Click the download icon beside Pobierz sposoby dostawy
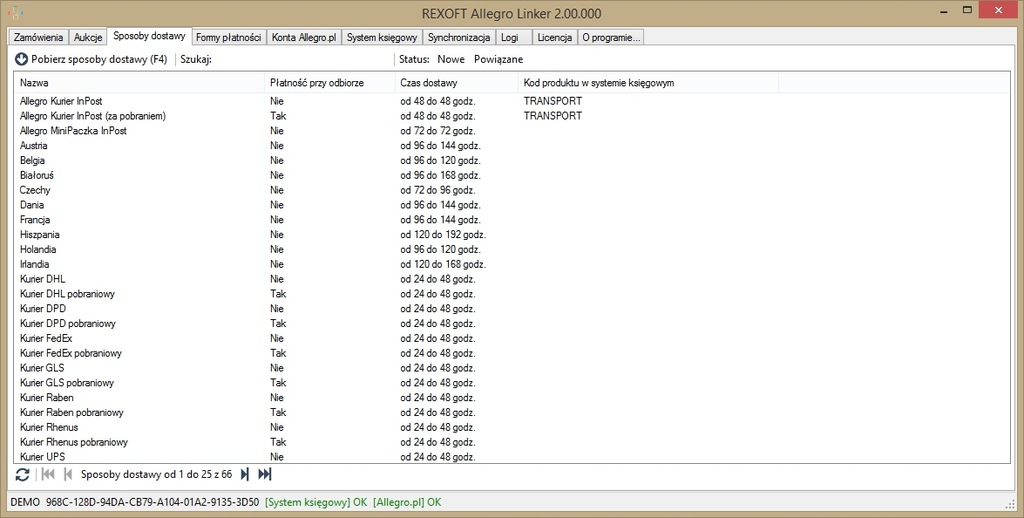This screenshot has height=518, width=1024. coord(22,59)
